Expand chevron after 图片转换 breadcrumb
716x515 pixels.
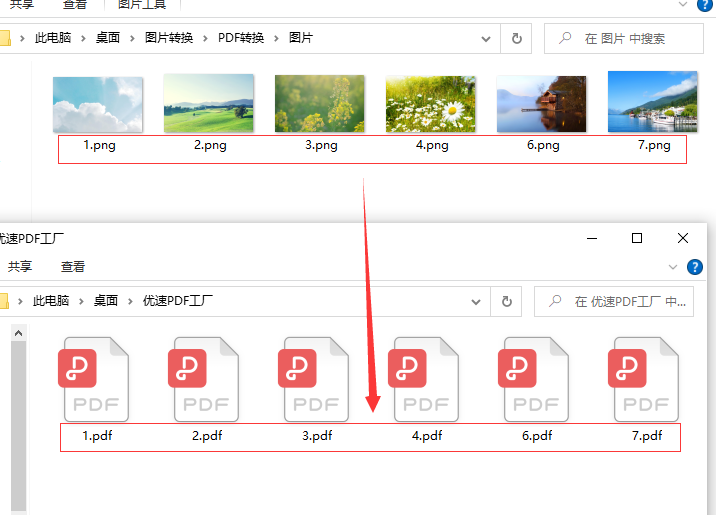[x=205, y=39]
